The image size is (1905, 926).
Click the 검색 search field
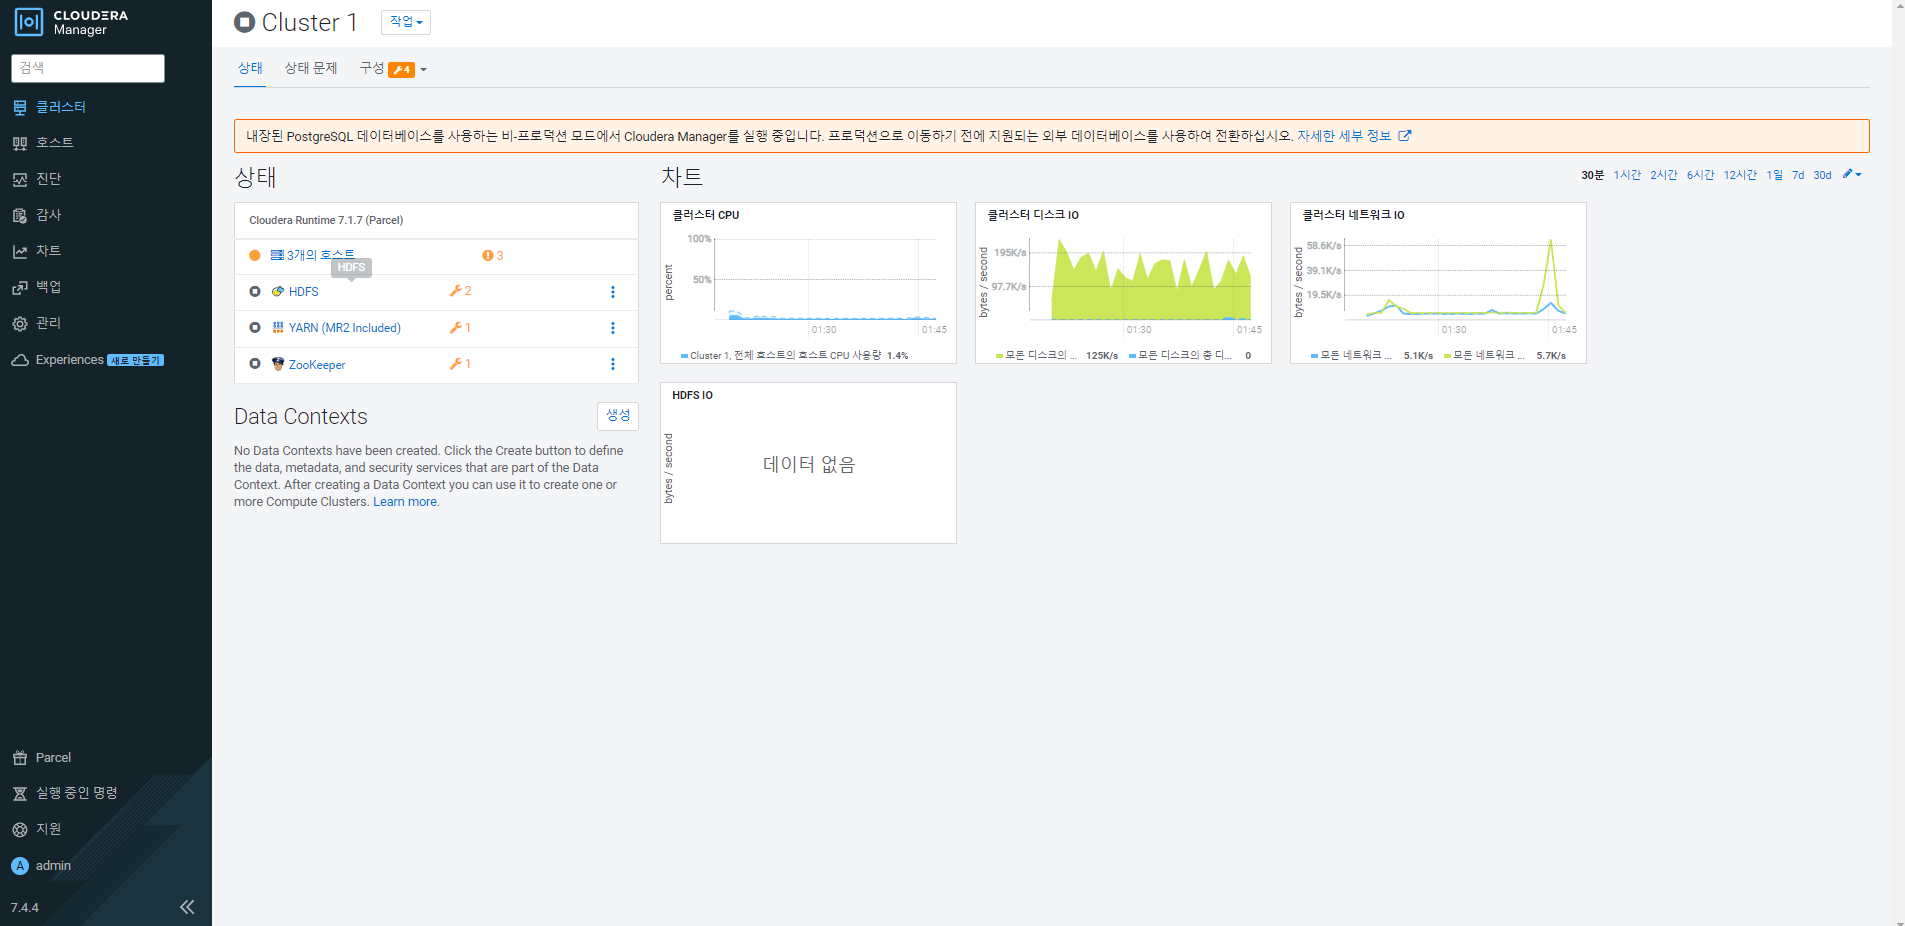[88, 68]
